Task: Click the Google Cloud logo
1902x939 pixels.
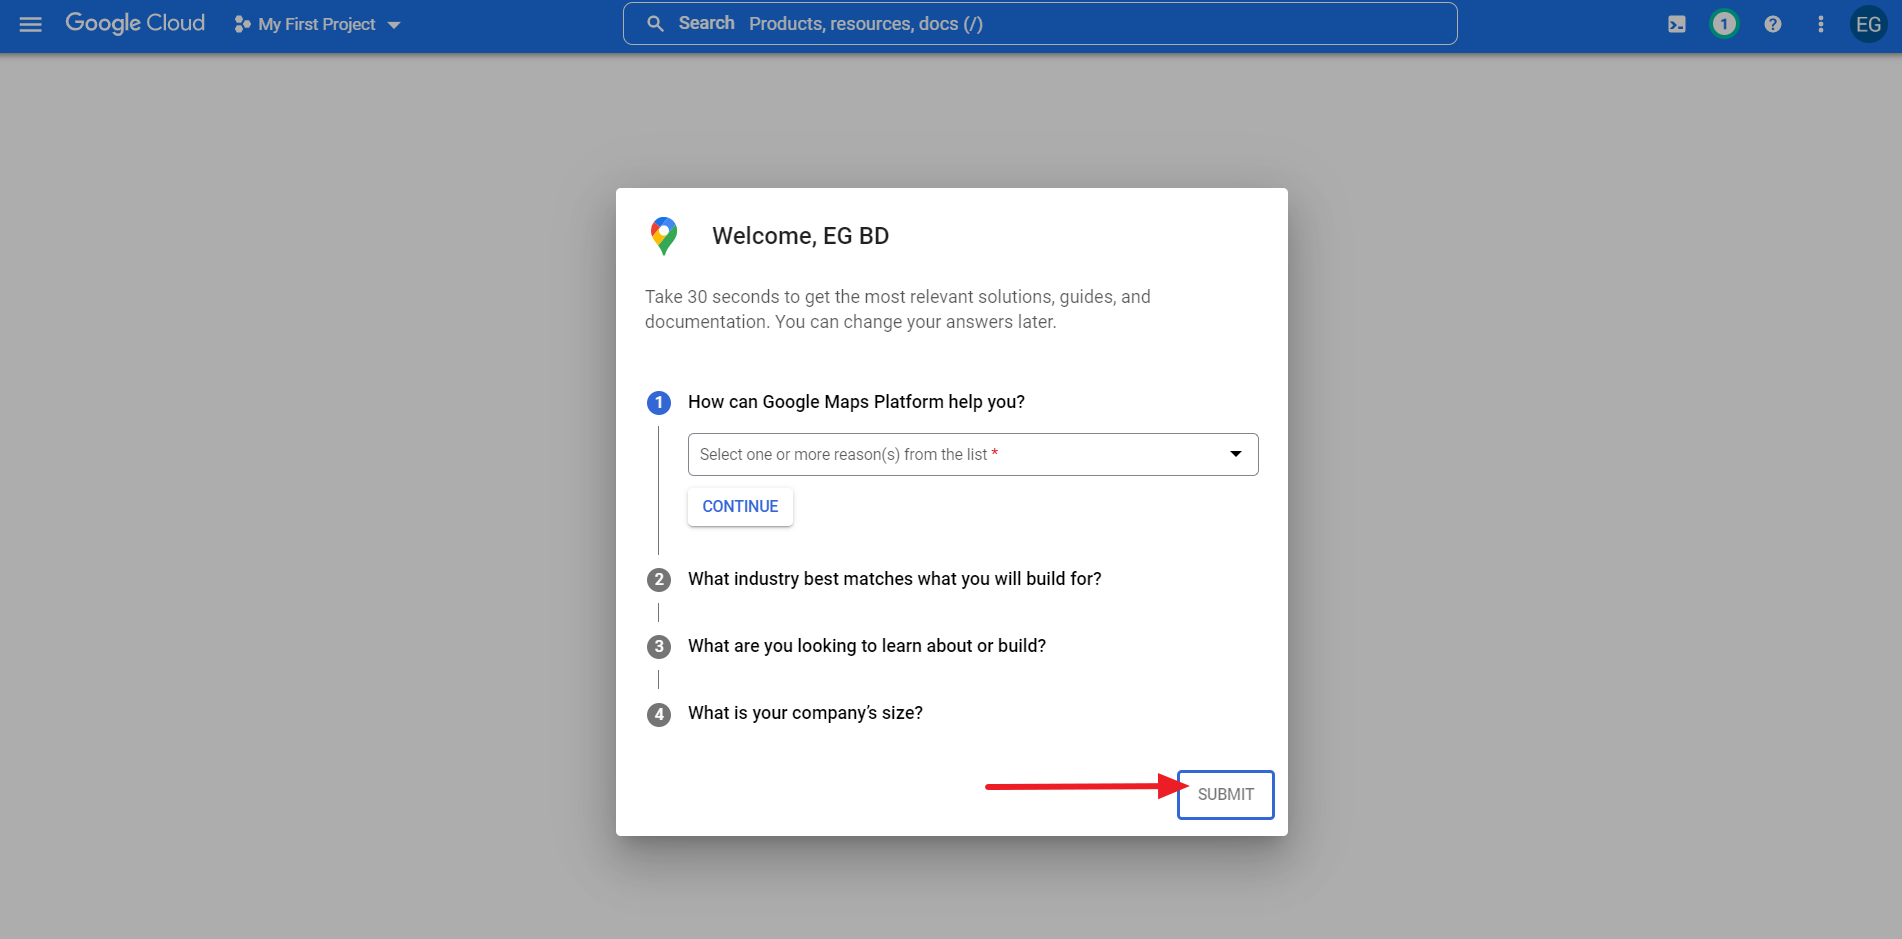Action: [x=135, y=23]
